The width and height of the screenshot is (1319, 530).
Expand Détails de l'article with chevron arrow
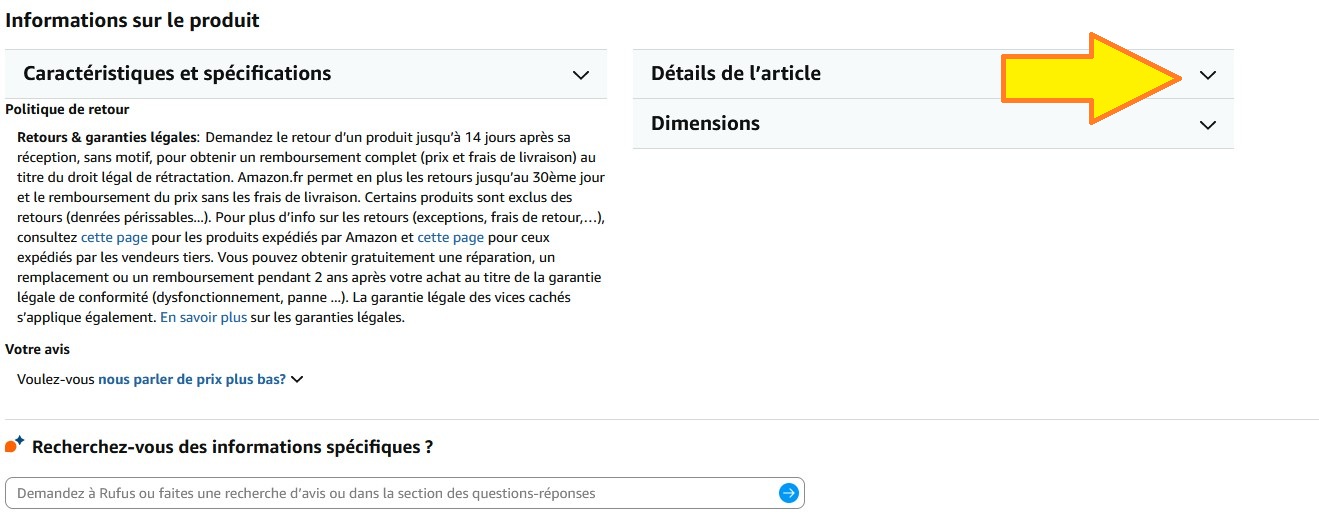[1208, 75]
